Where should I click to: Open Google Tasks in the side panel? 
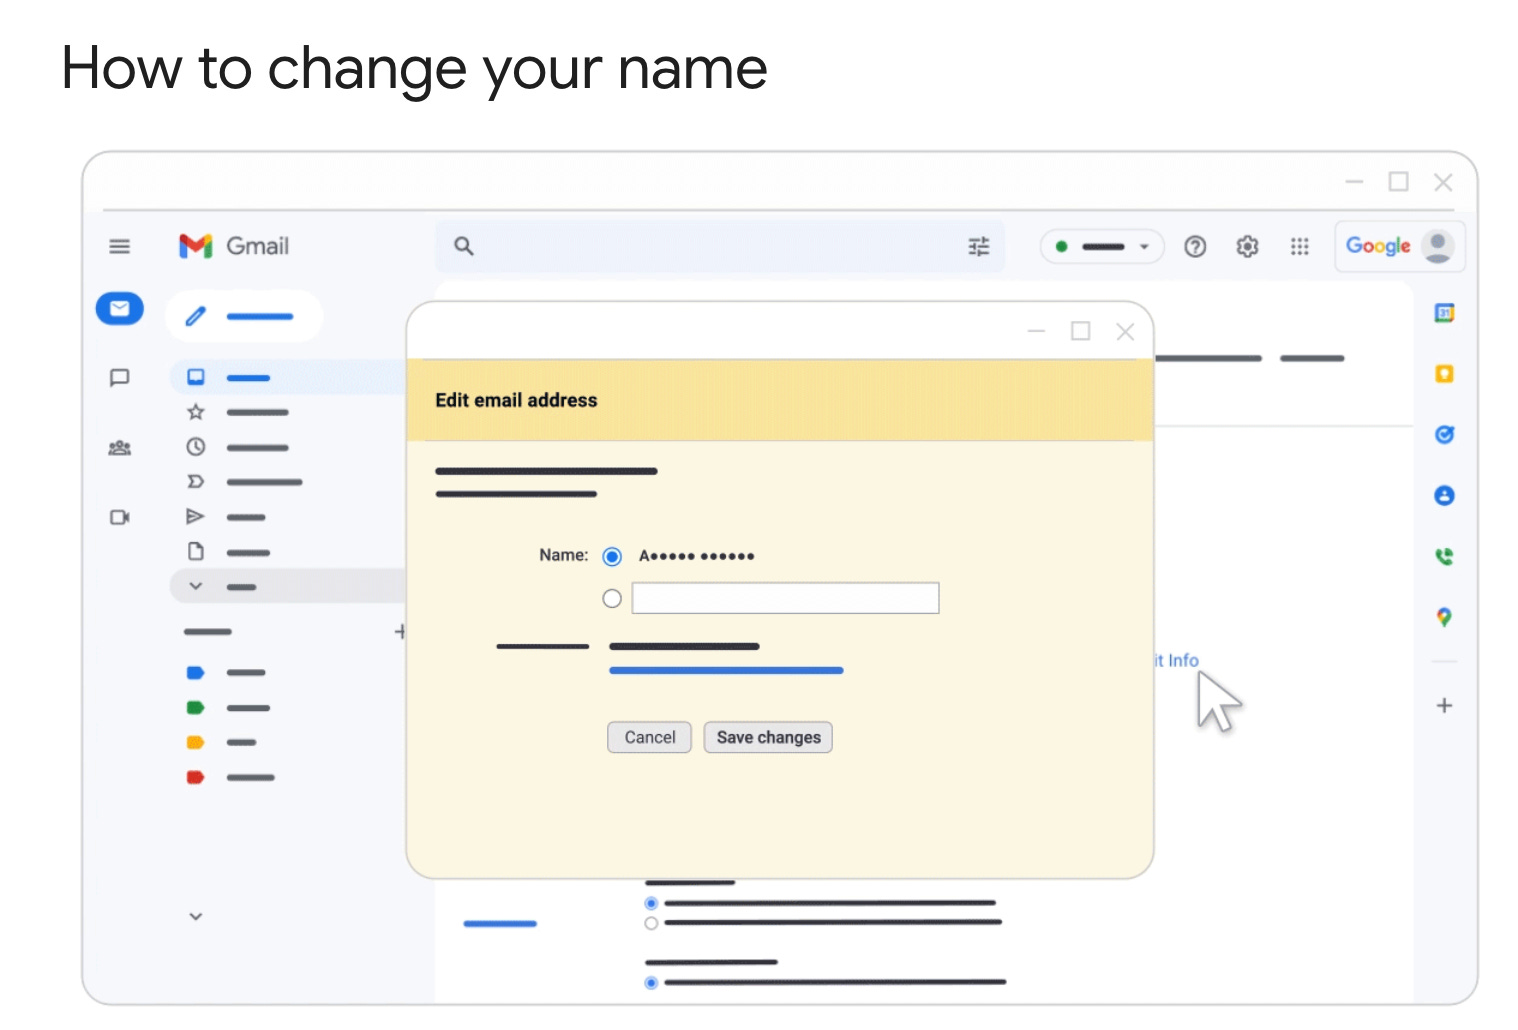(x=1444, y=435)
